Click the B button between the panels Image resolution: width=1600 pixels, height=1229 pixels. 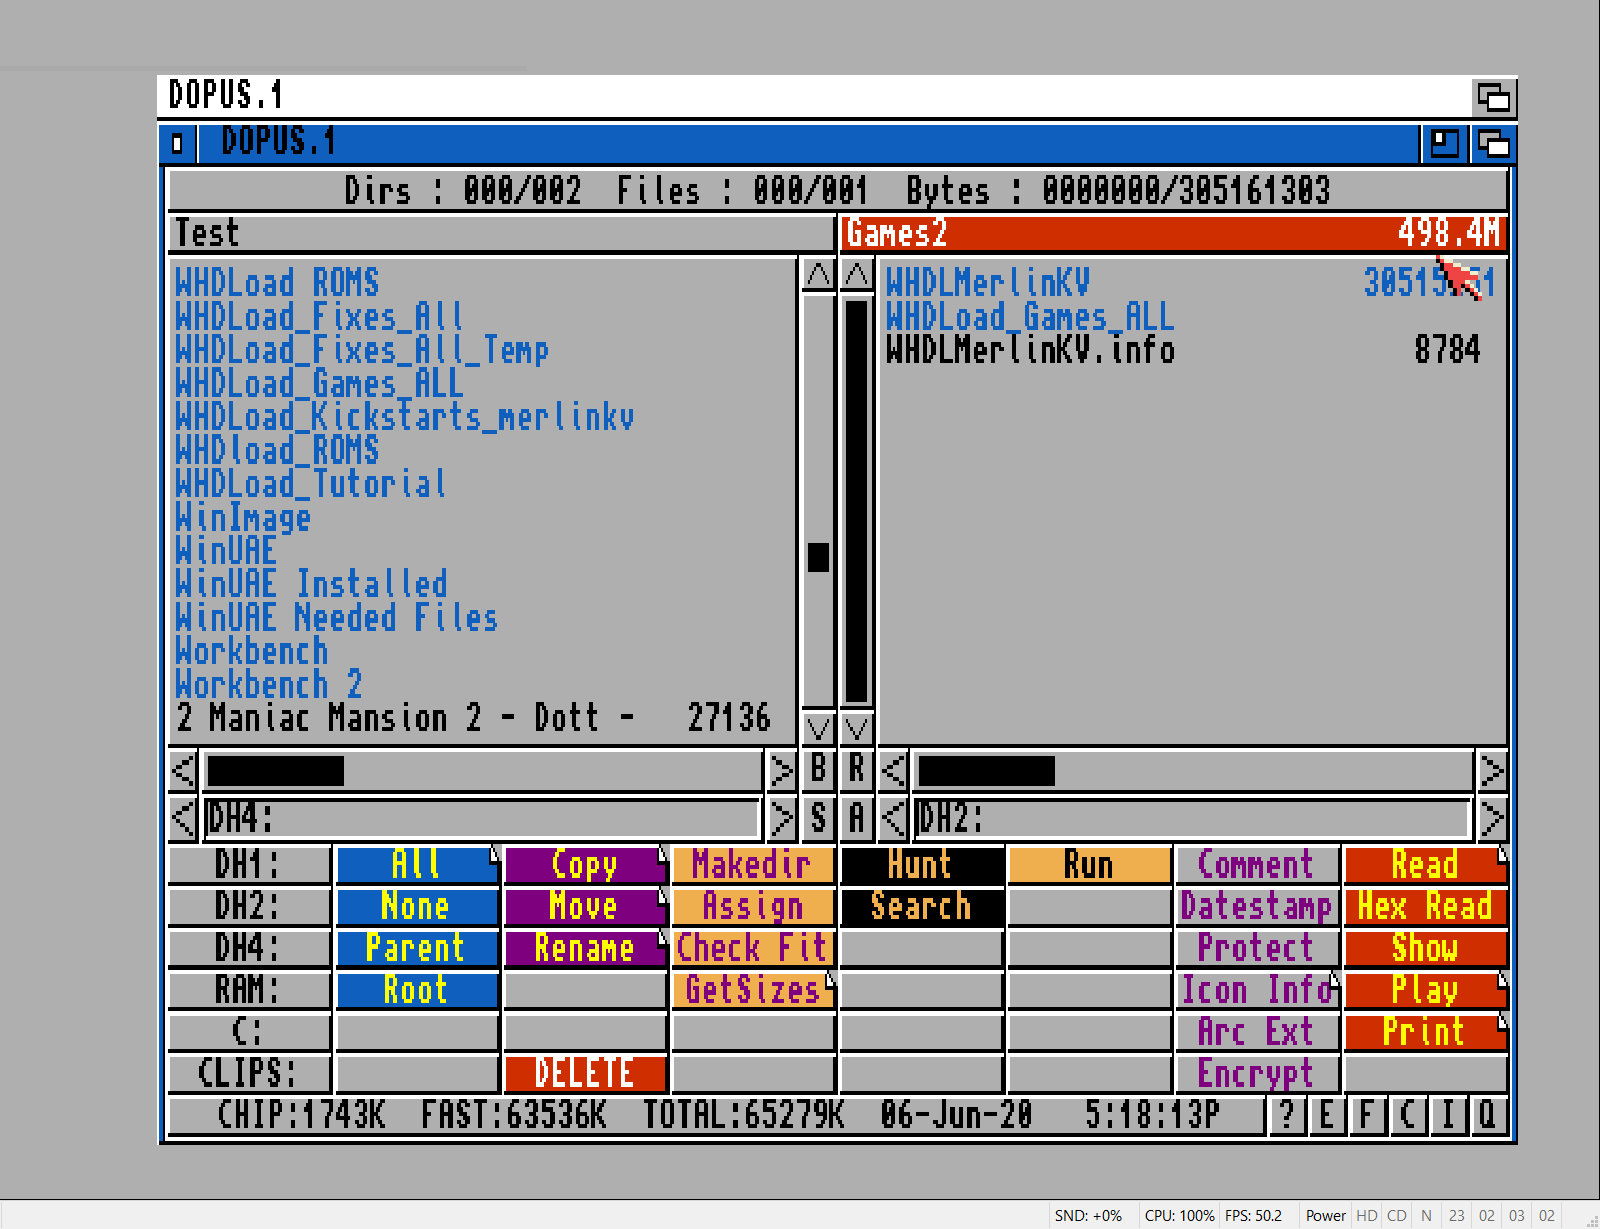pos(818,769)
